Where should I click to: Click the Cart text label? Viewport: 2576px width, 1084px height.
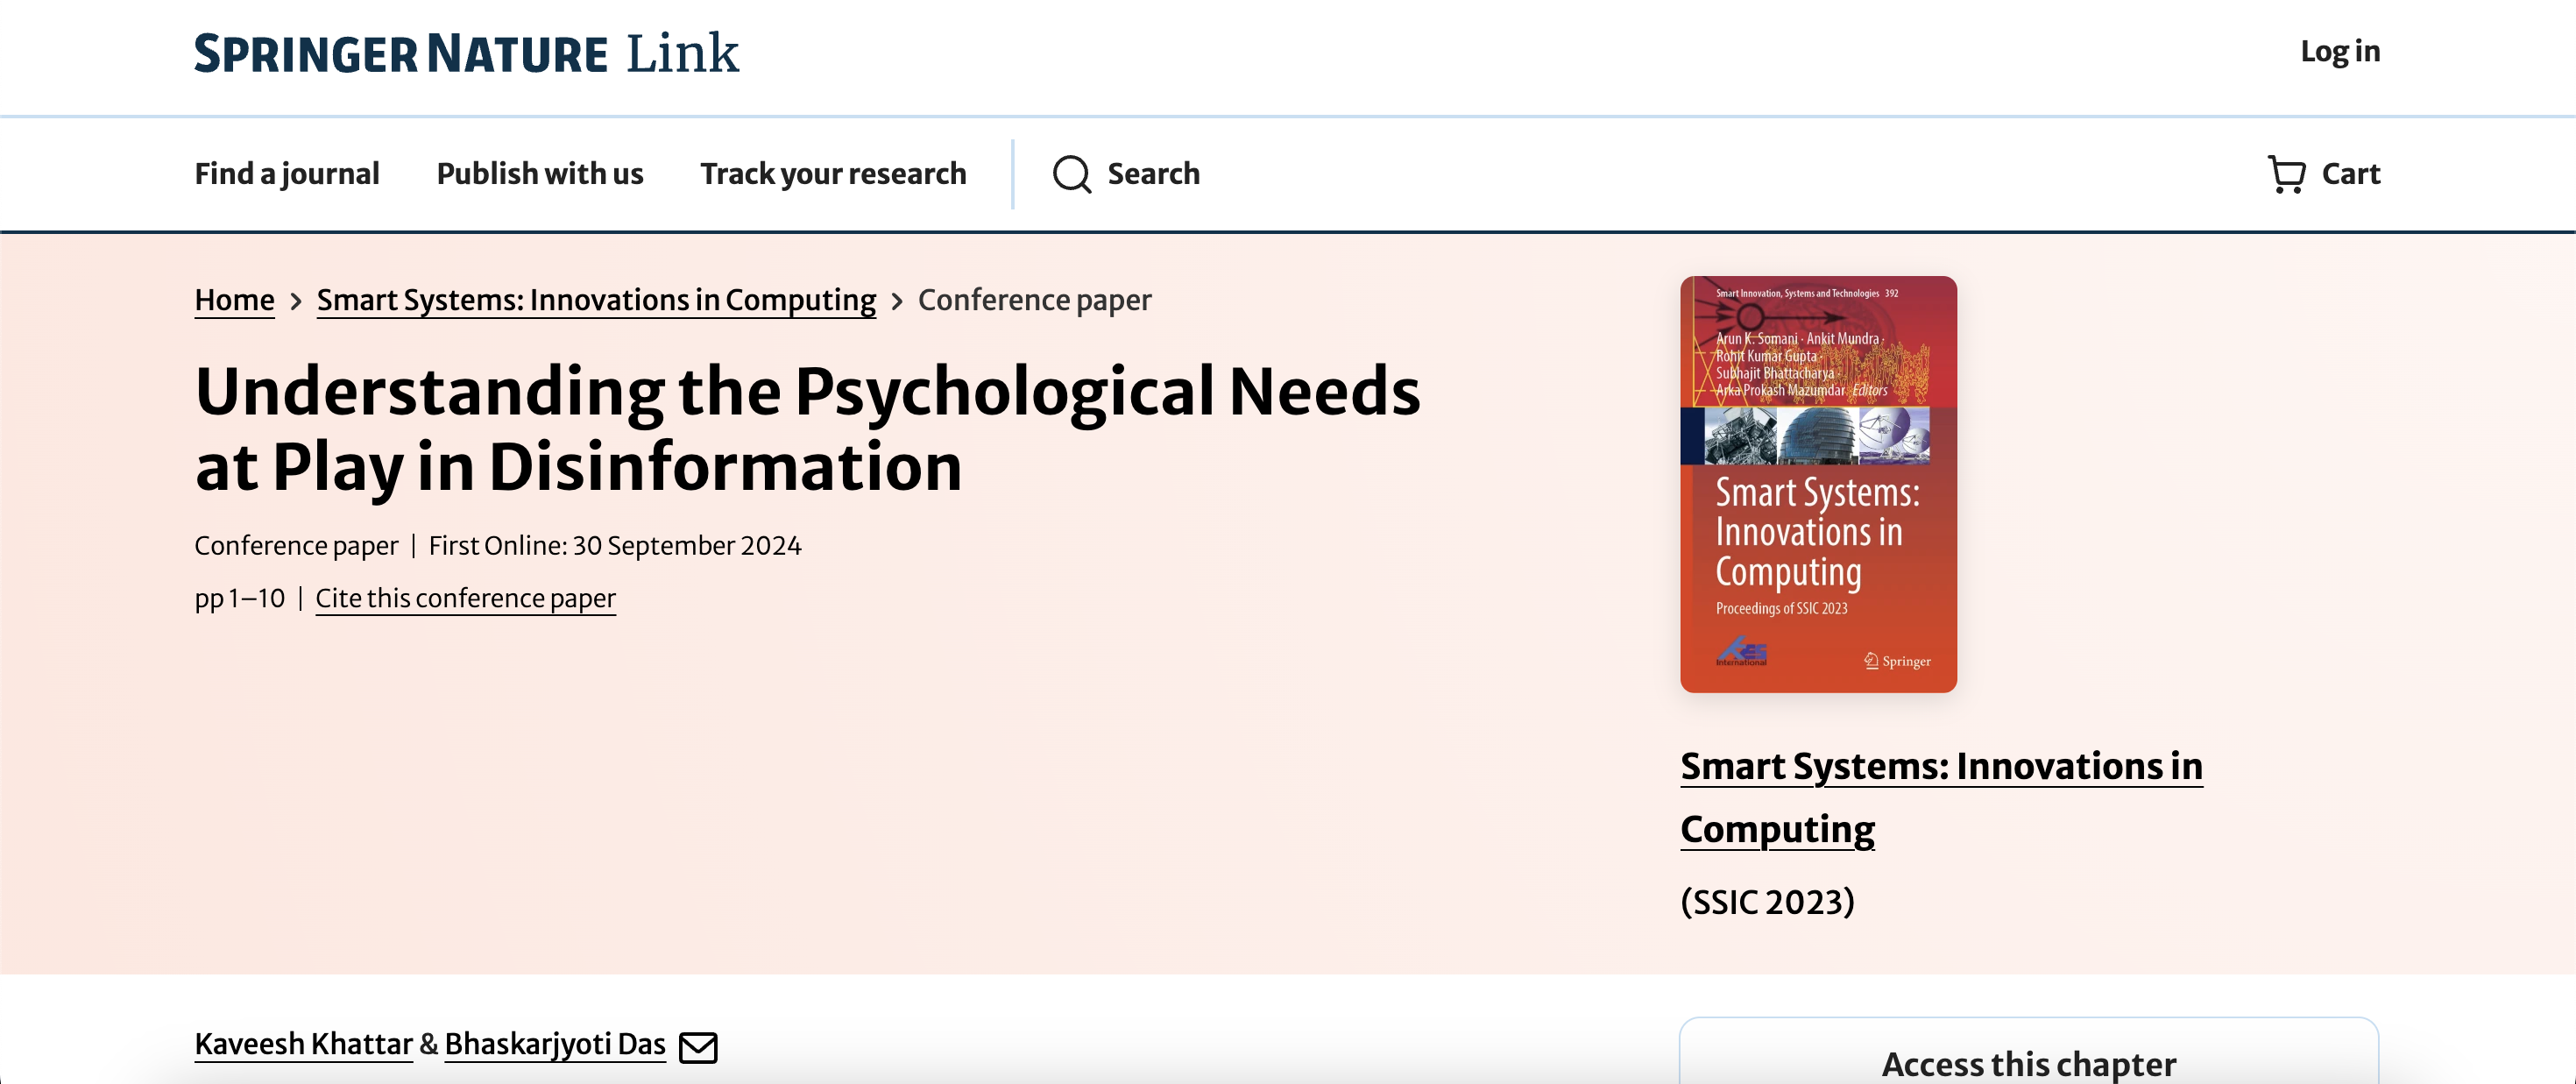2350,174
